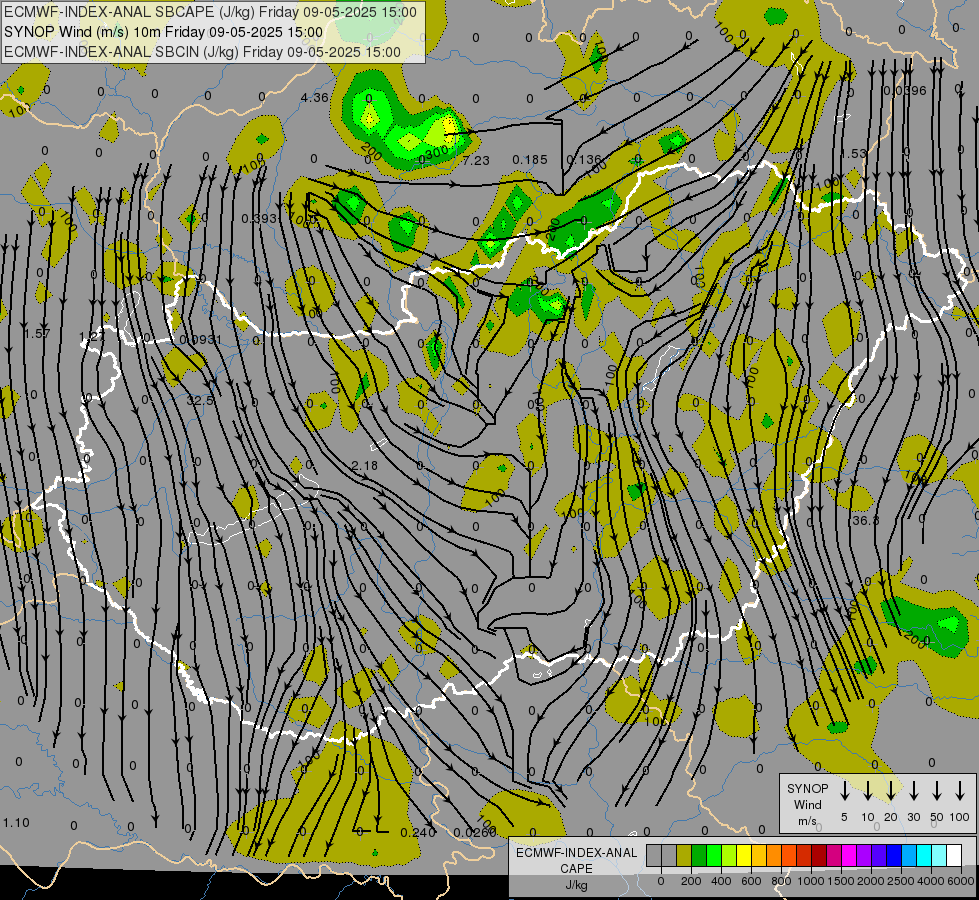Pick the white 6000 J/kg swatch
The image size is (979, 900).
[954, 855]
